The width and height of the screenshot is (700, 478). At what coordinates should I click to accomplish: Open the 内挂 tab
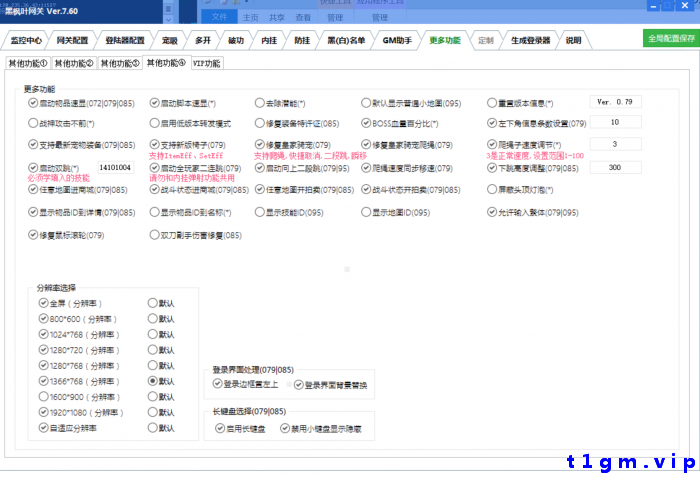tap(269, 41)
